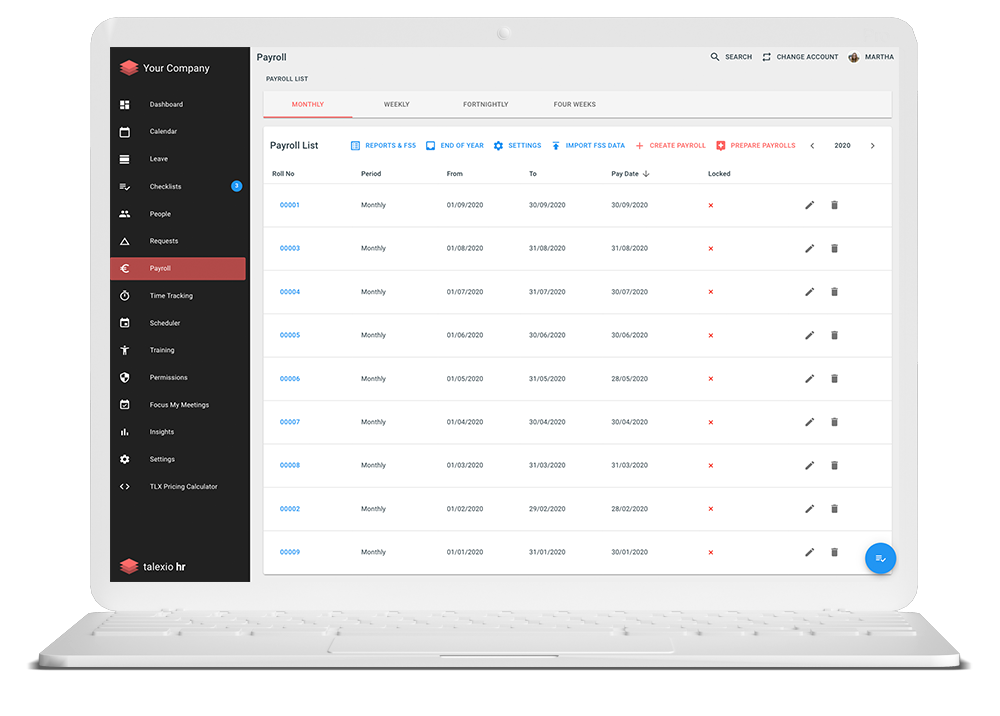1000x716 pixels.
Task: Click locked status X for 00006
Action: [x=710, y=379]
